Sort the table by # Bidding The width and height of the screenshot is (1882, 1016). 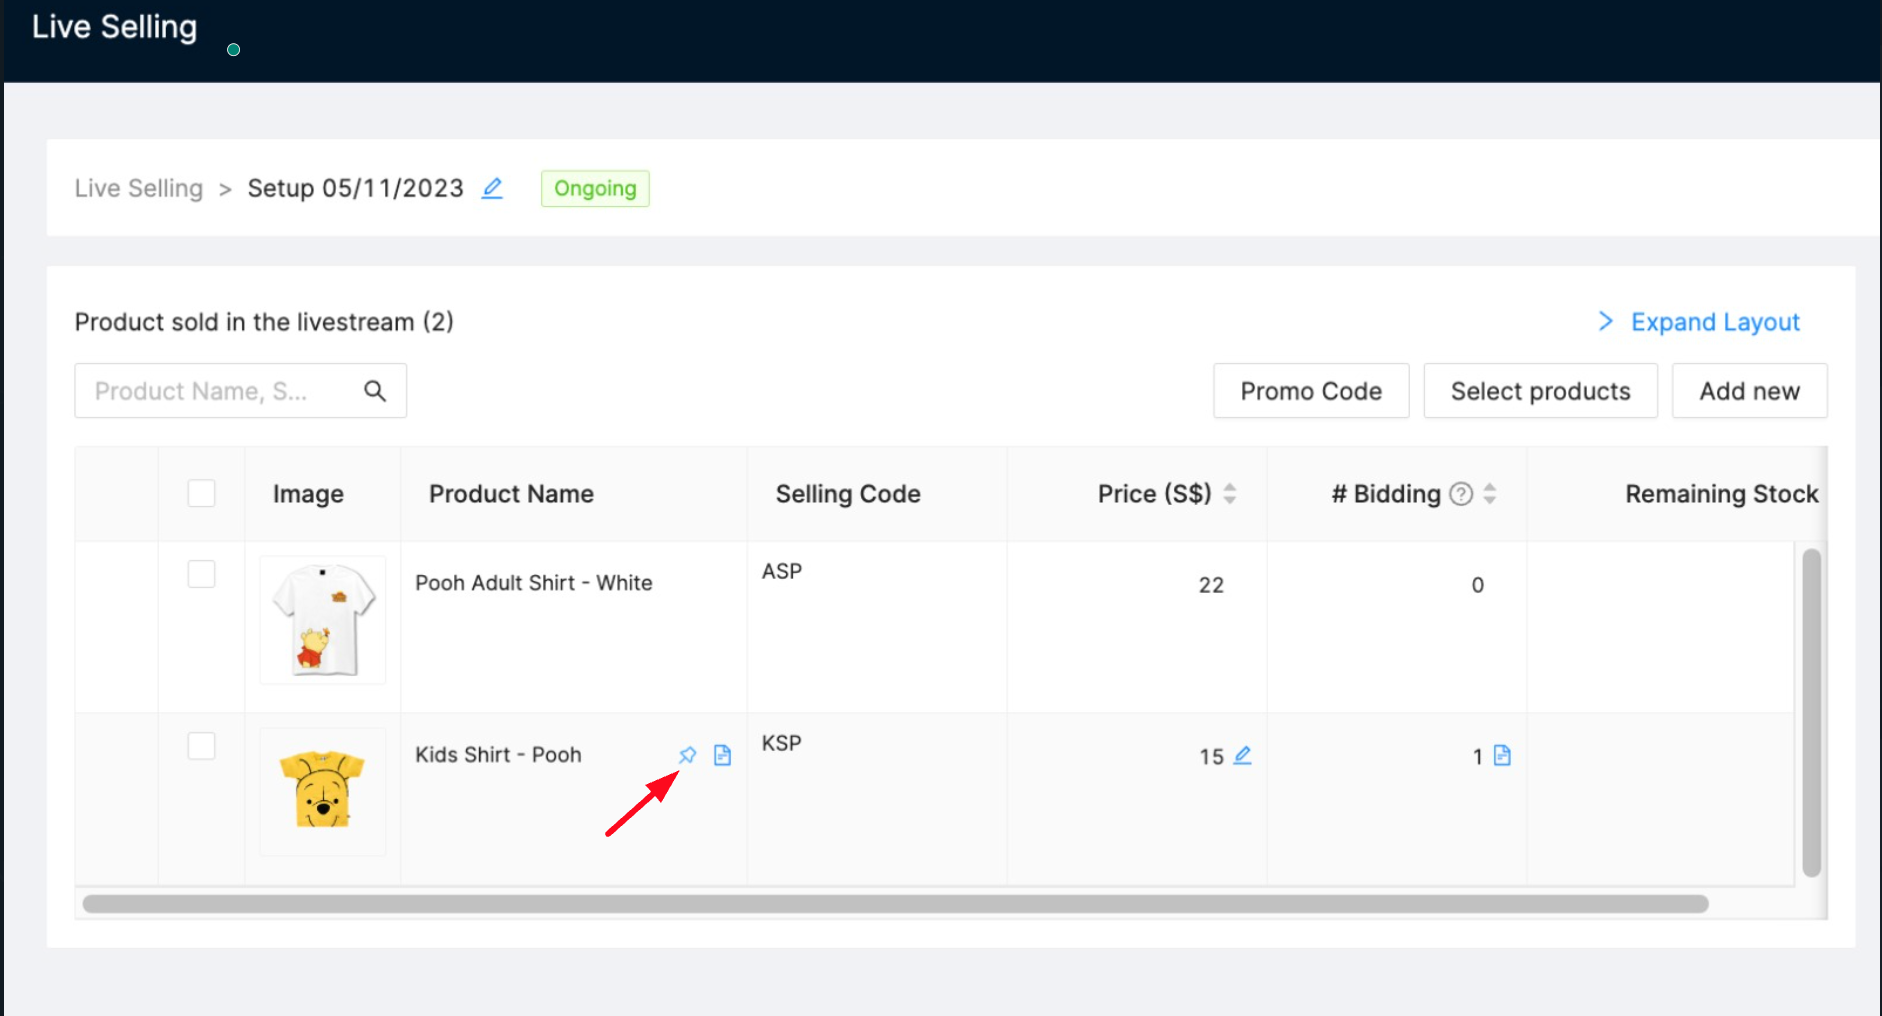(x=1490, y=494)
